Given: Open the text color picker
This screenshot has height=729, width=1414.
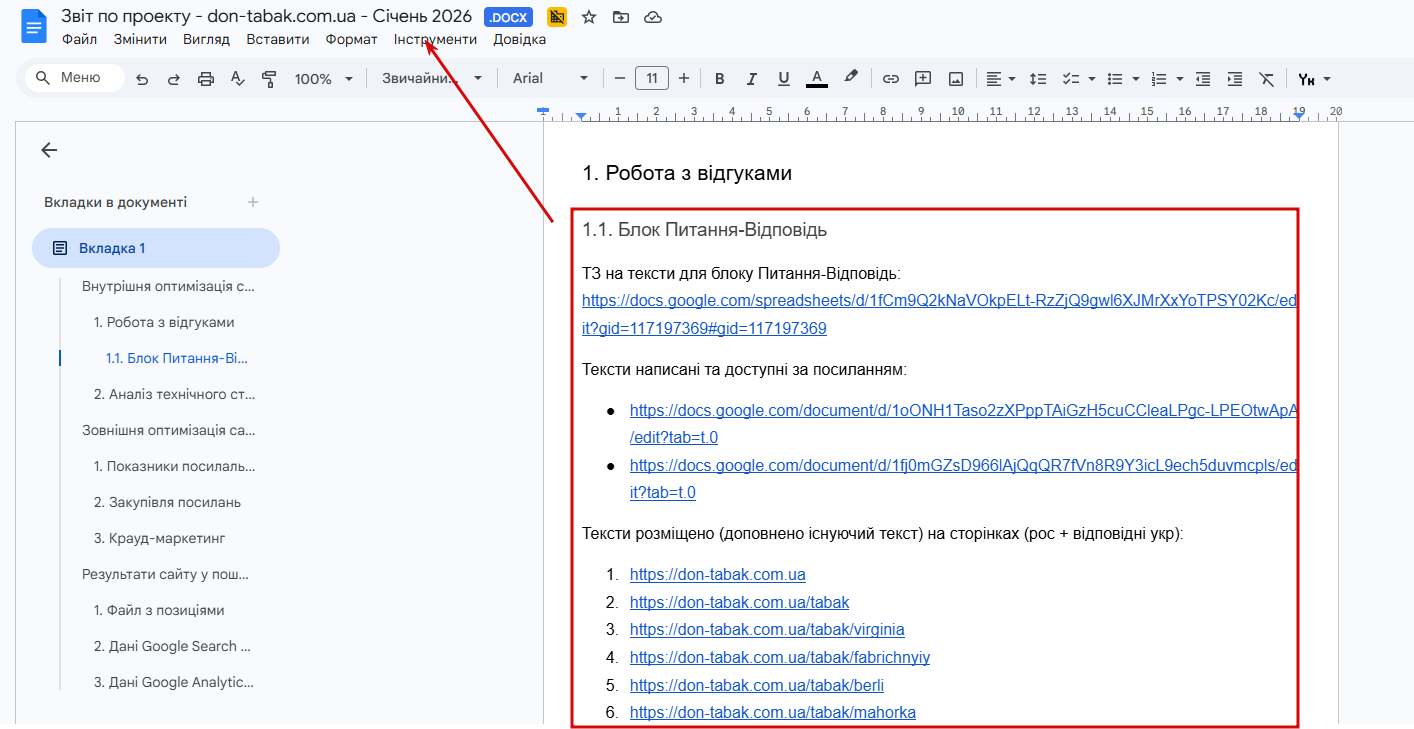Looking at the screenshot, I should point(817,79).
